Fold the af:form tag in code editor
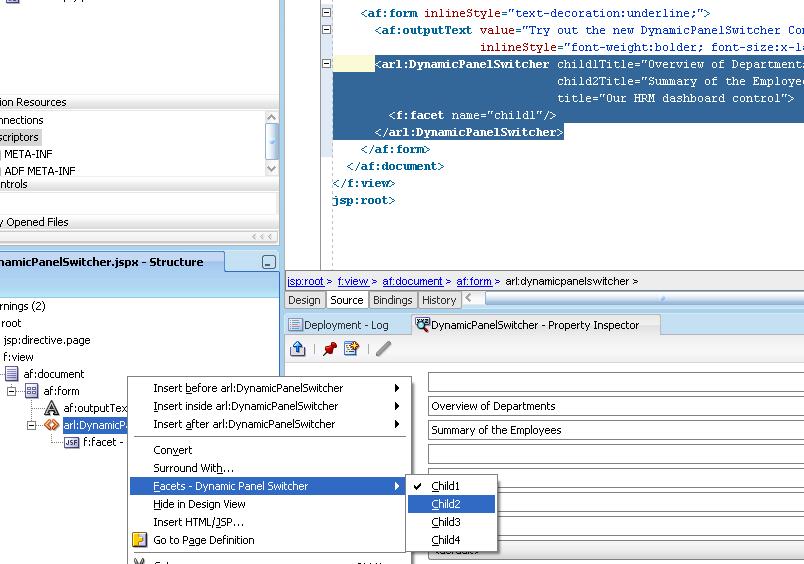The image size is (804, 564). click(x=326, y=13)
